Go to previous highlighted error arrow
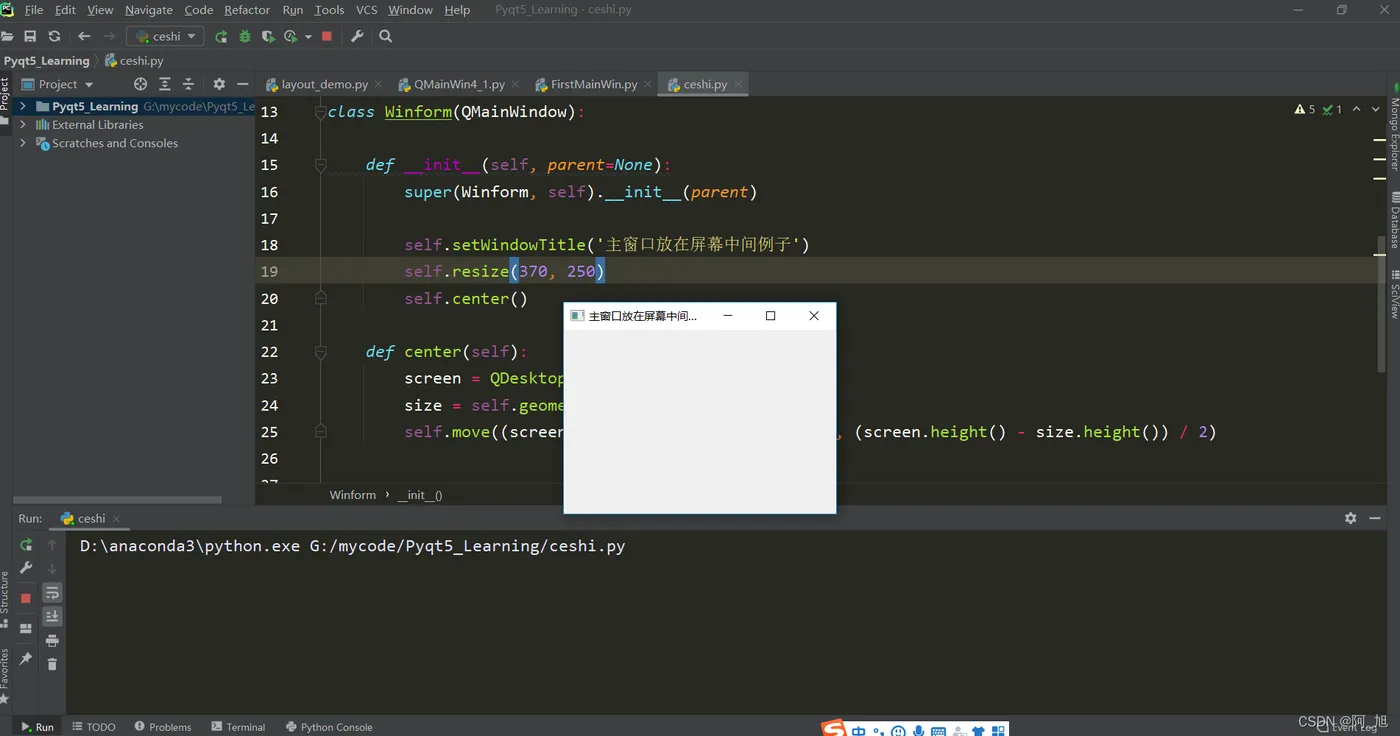Image resolution: width=1400 pixels, height=736 pixels. click(x=1356, y=109)
